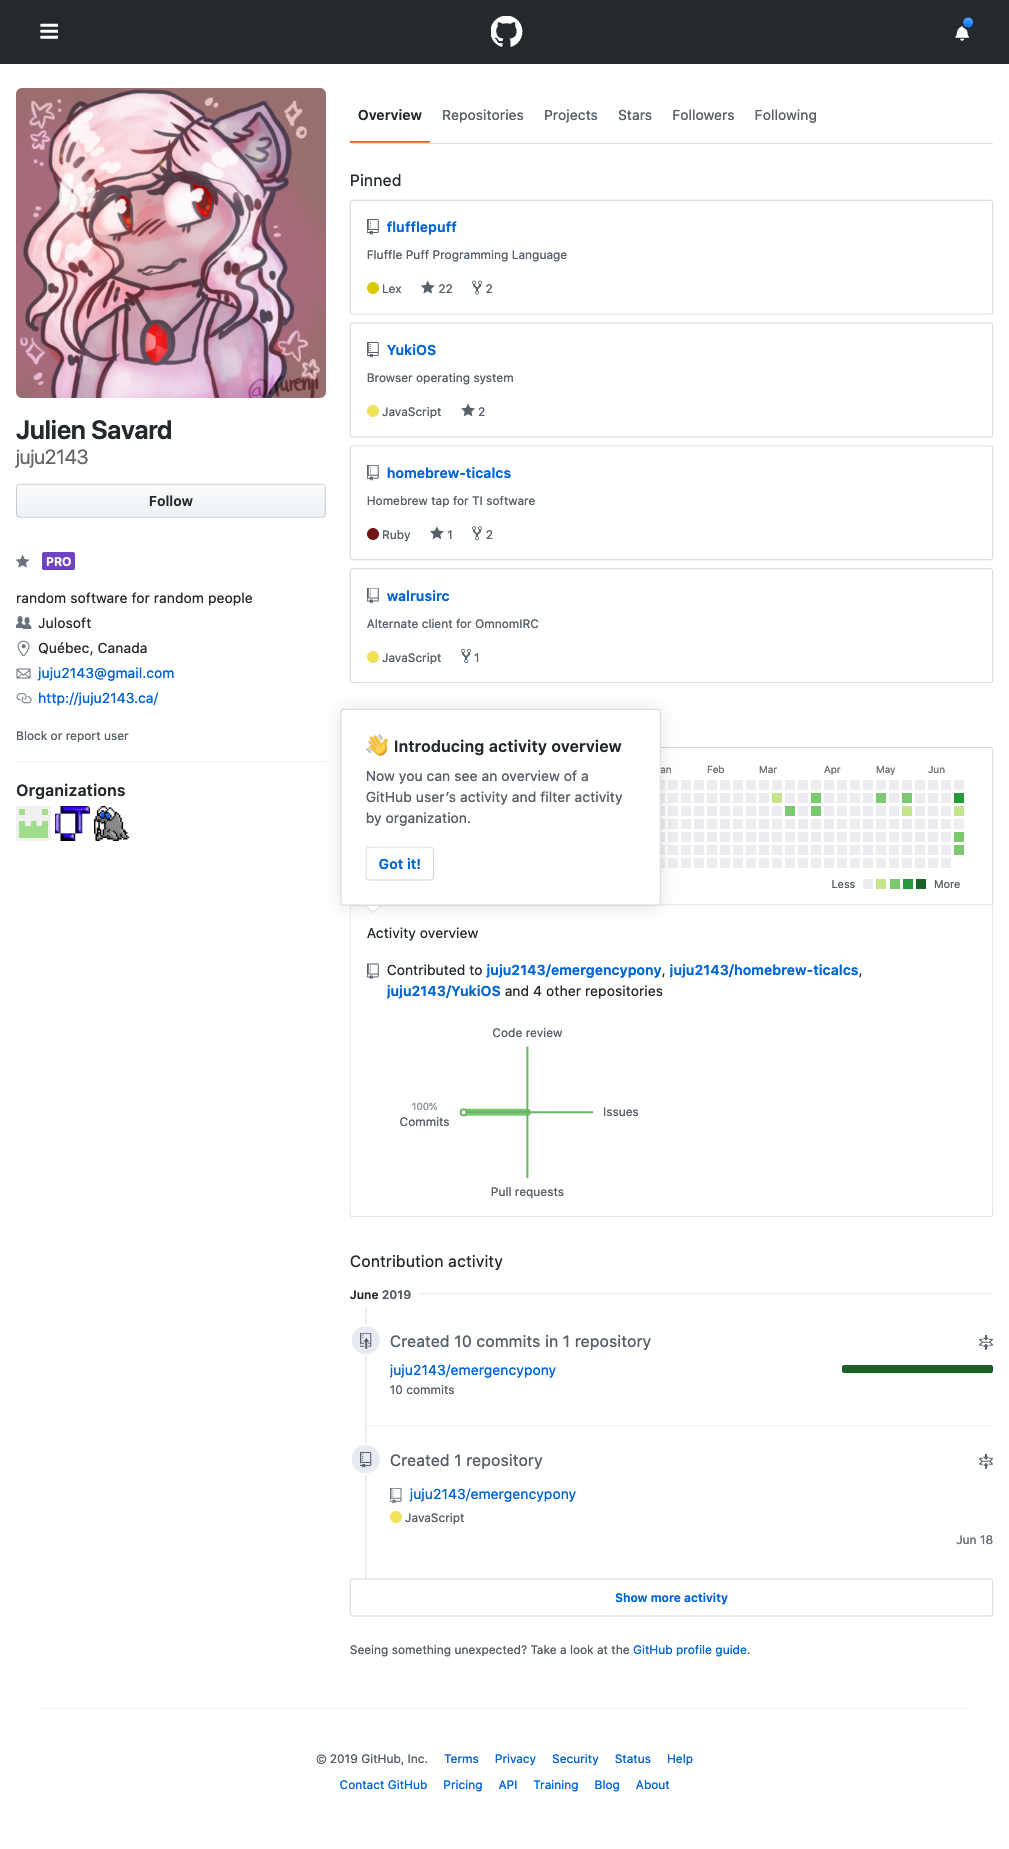Collapse the 'Created 1 repository' activity section
Screen dimensions: 1009x1849
(985, 1461)
